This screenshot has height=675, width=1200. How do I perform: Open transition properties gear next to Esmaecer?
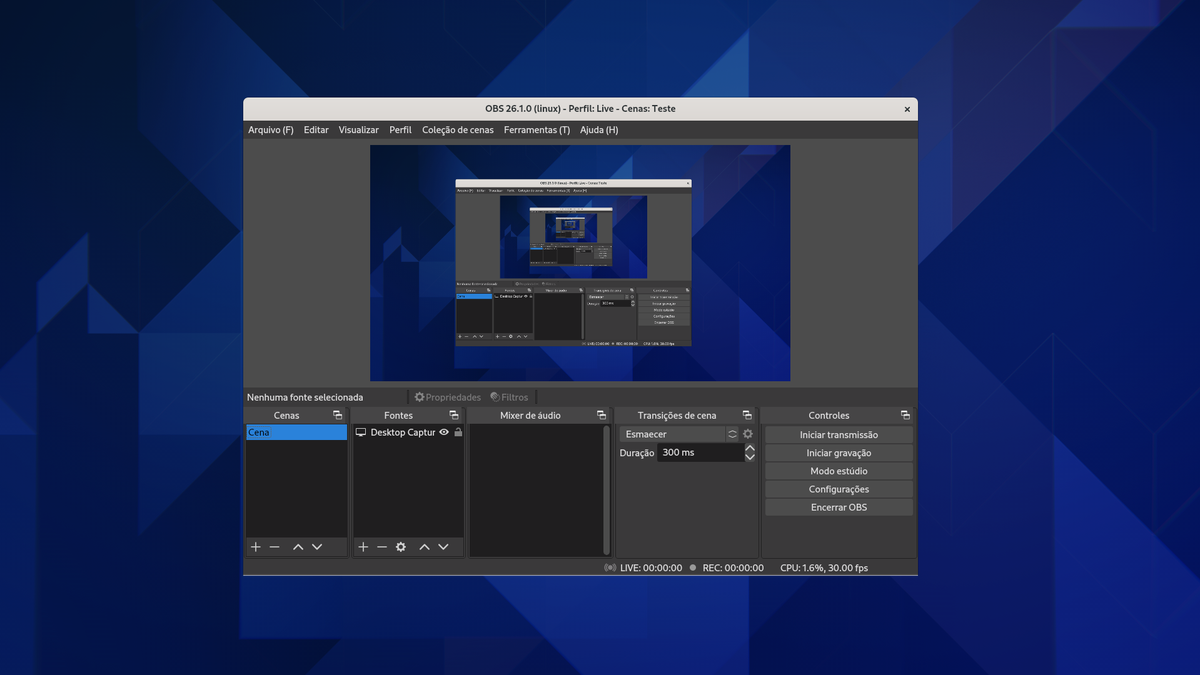click(x=747, y=434)
